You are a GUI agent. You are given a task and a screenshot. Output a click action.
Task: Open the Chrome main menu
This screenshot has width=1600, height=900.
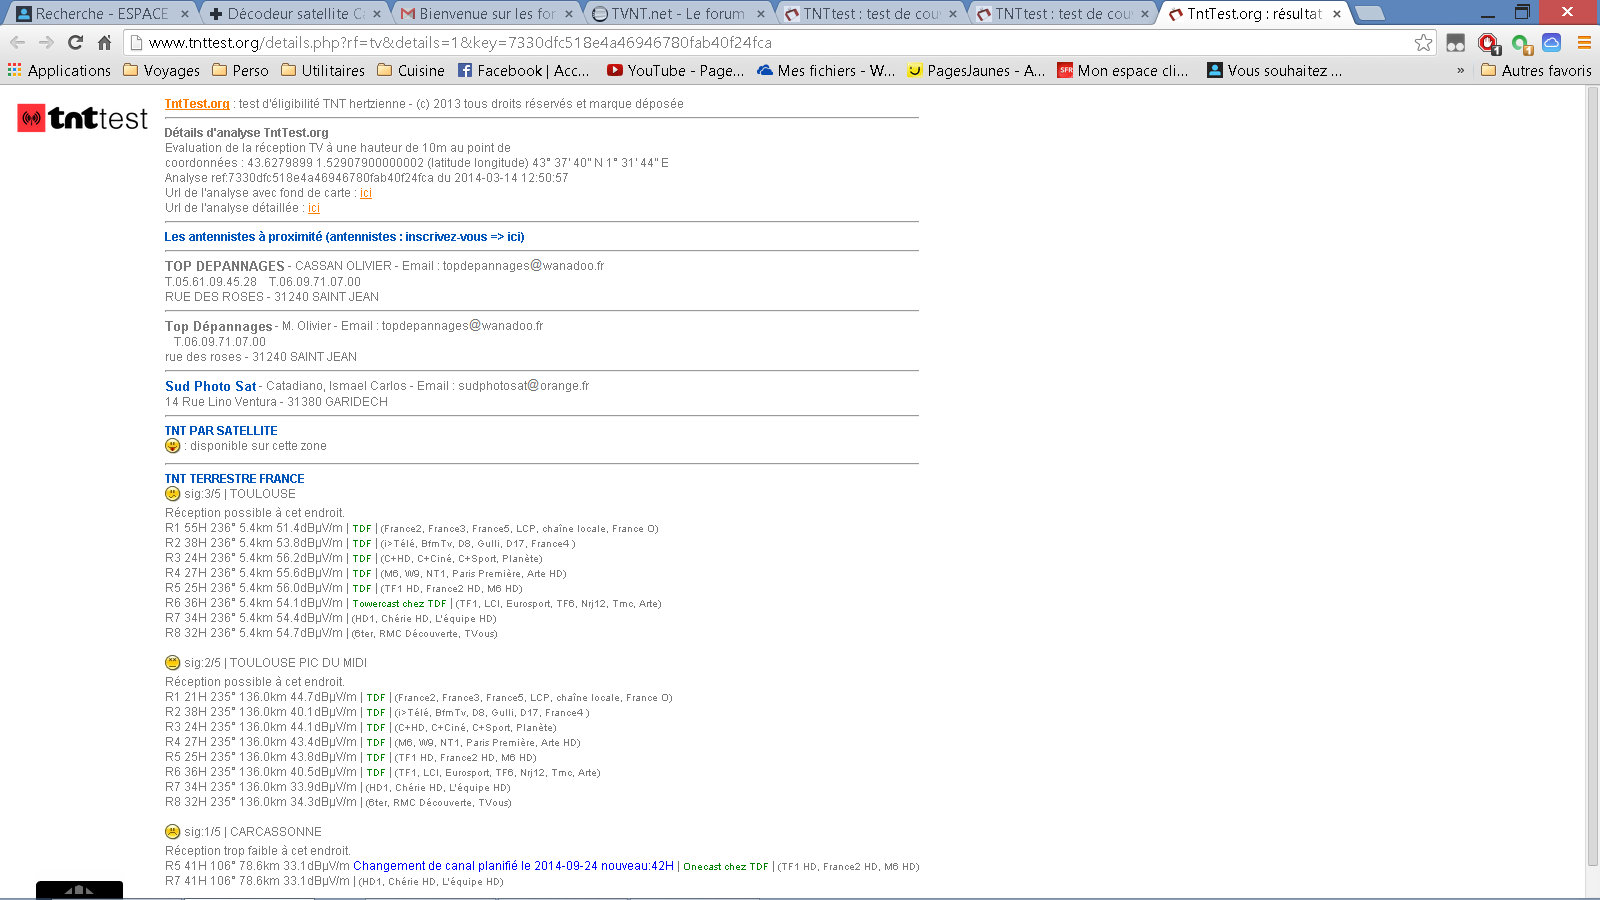[x=1584, y=43]
